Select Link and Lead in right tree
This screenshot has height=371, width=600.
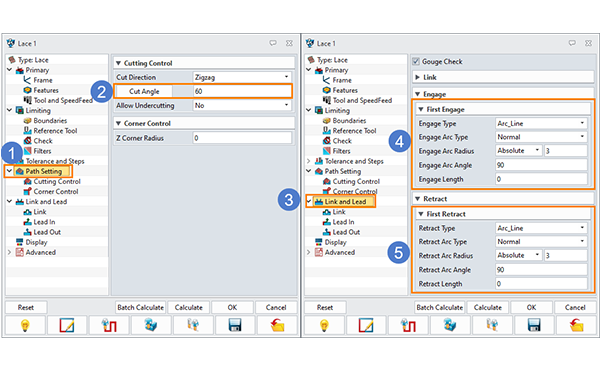pyautogui.click(x=345, y=201)
